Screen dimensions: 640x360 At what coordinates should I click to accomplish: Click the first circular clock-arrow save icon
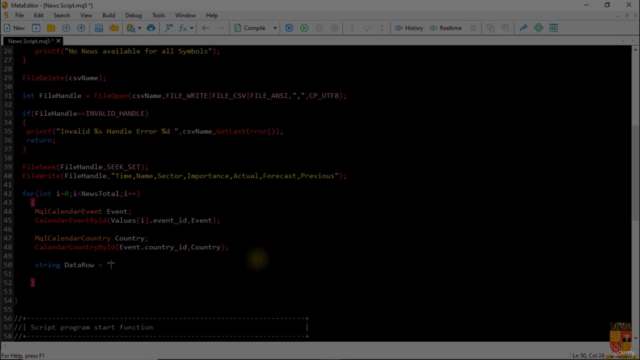[x=66, y=28]
